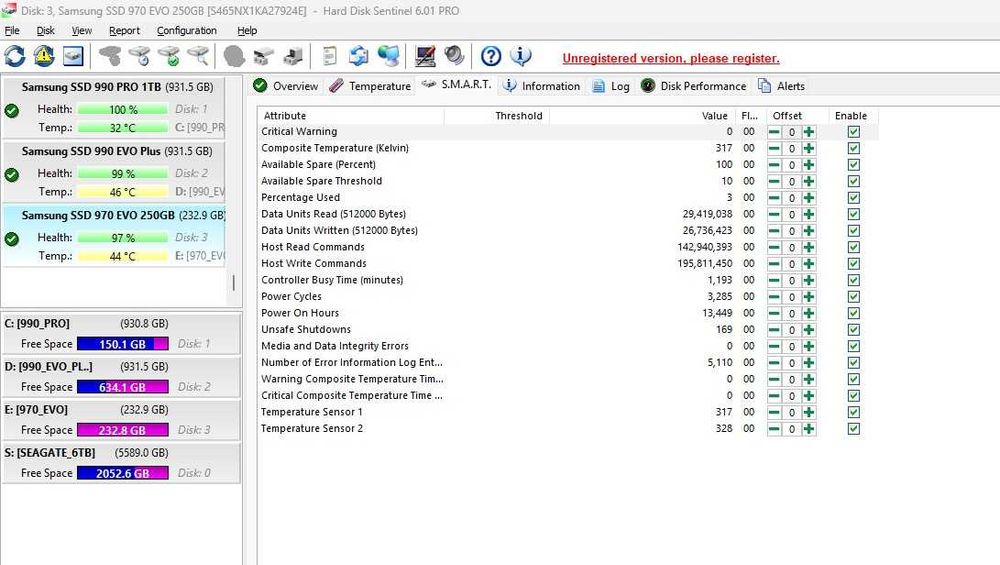Open the text report document icon

point(329,57)
